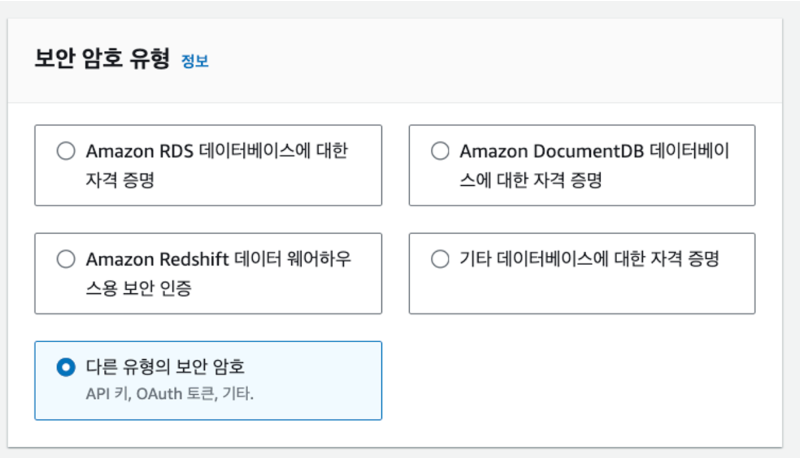
Task: Click the selected 다른 유형의 보안 암호 radio
Action: (66, 367)
